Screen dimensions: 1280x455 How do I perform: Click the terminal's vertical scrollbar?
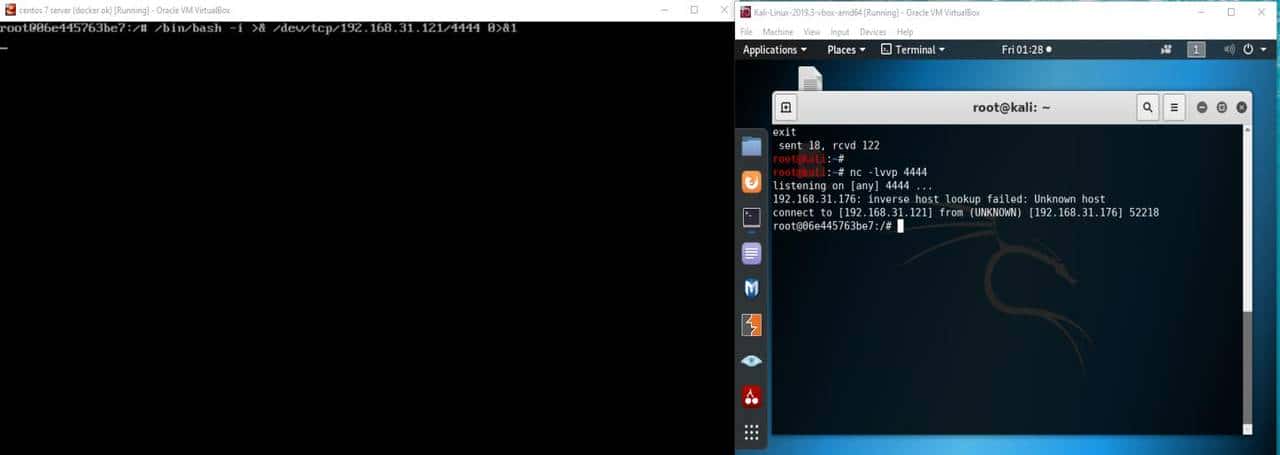(x=1246, y=370)
